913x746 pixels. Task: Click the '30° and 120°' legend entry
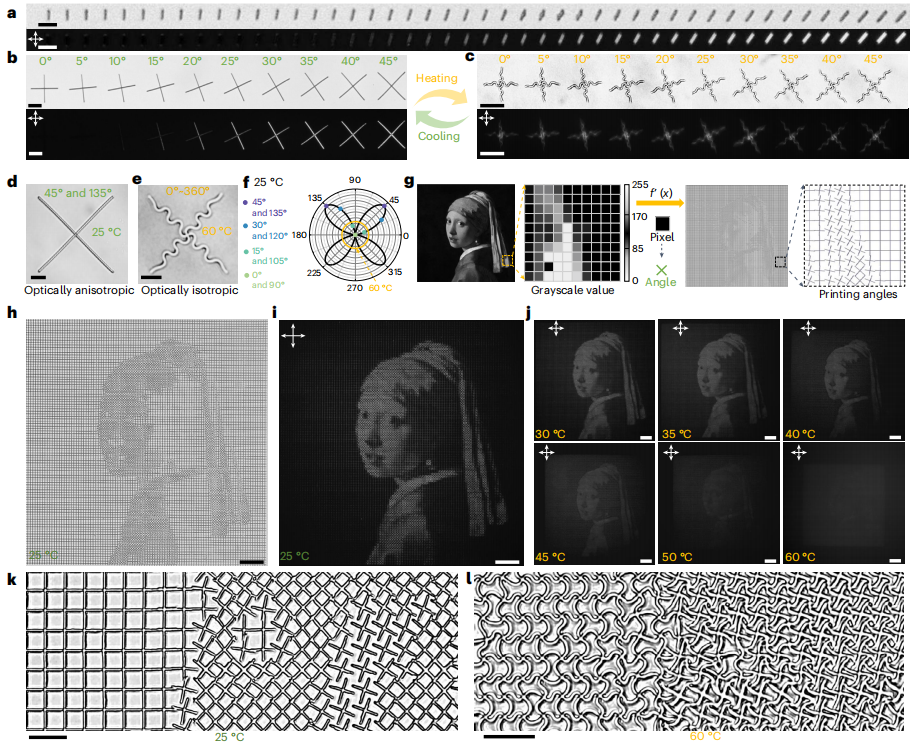(x=270, y=230)
